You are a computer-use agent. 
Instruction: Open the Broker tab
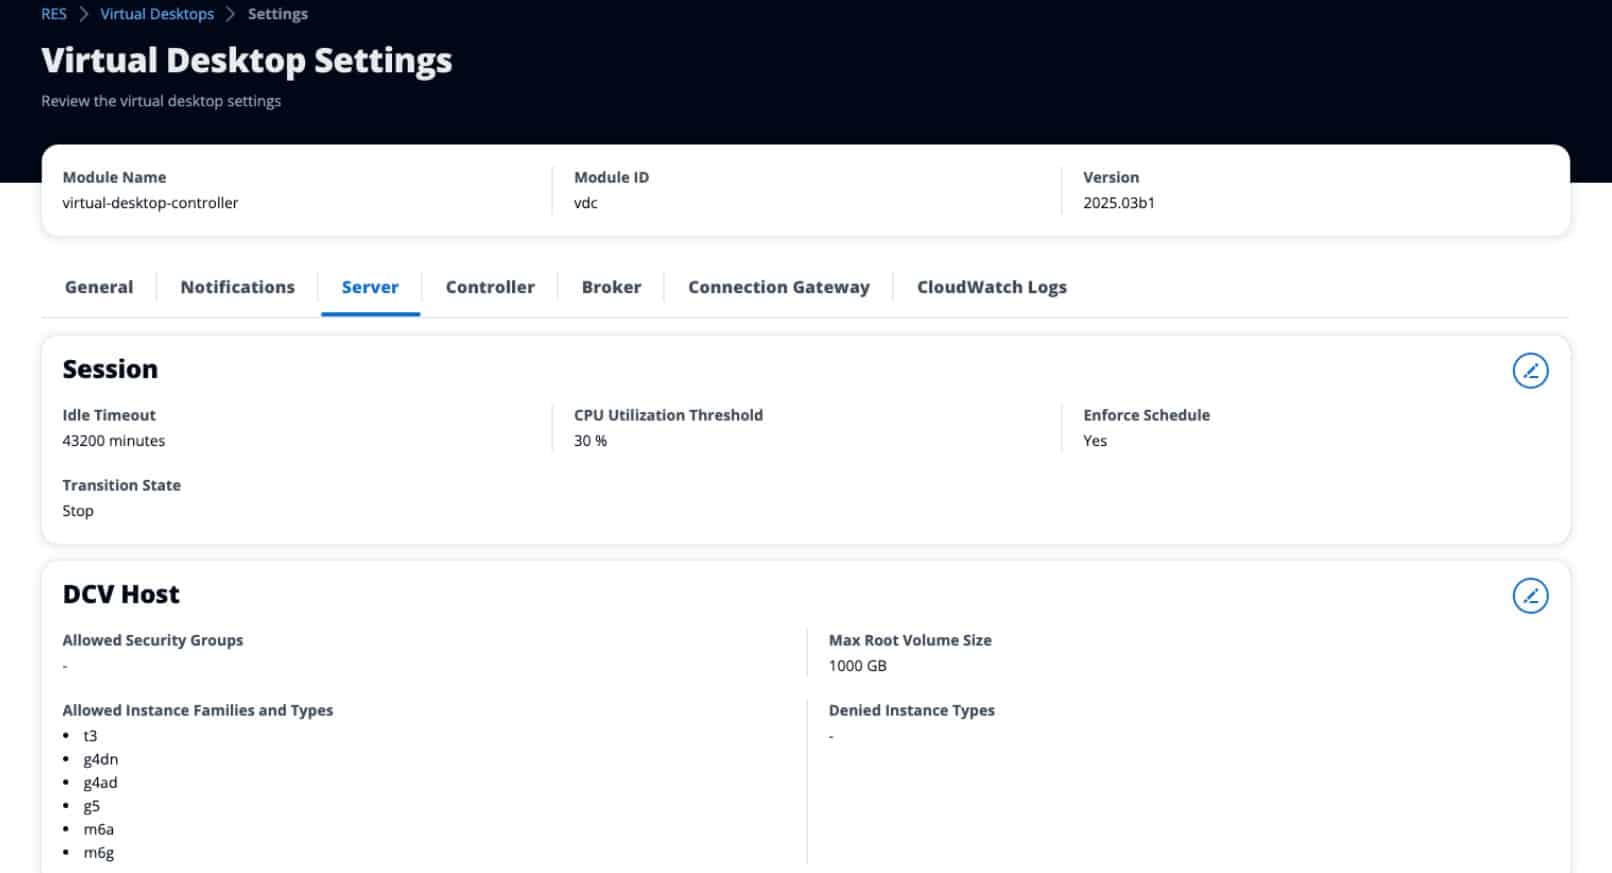click(x=611, y=287)
